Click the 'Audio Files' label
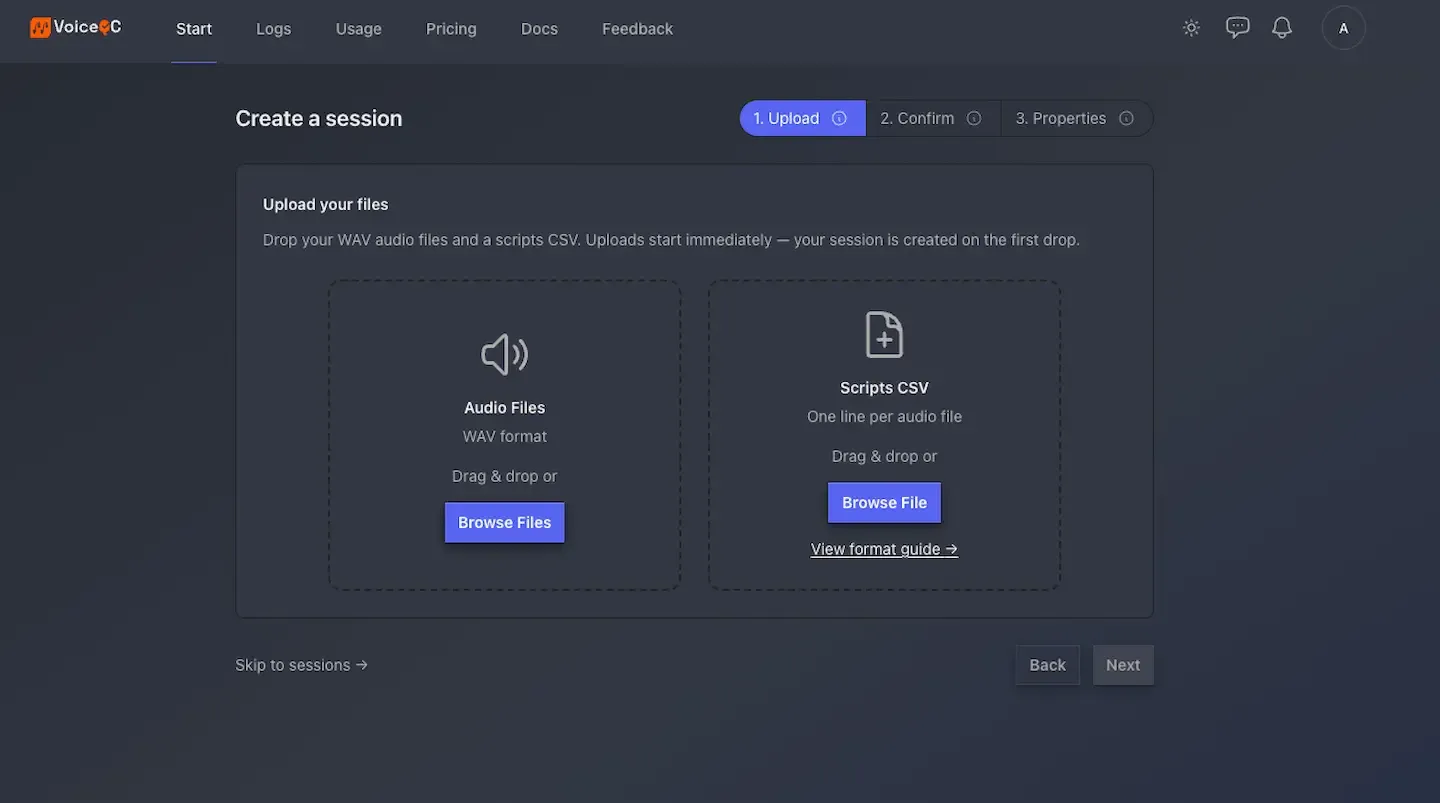This screenshot has height=803, width=1440. pos(505,407)
